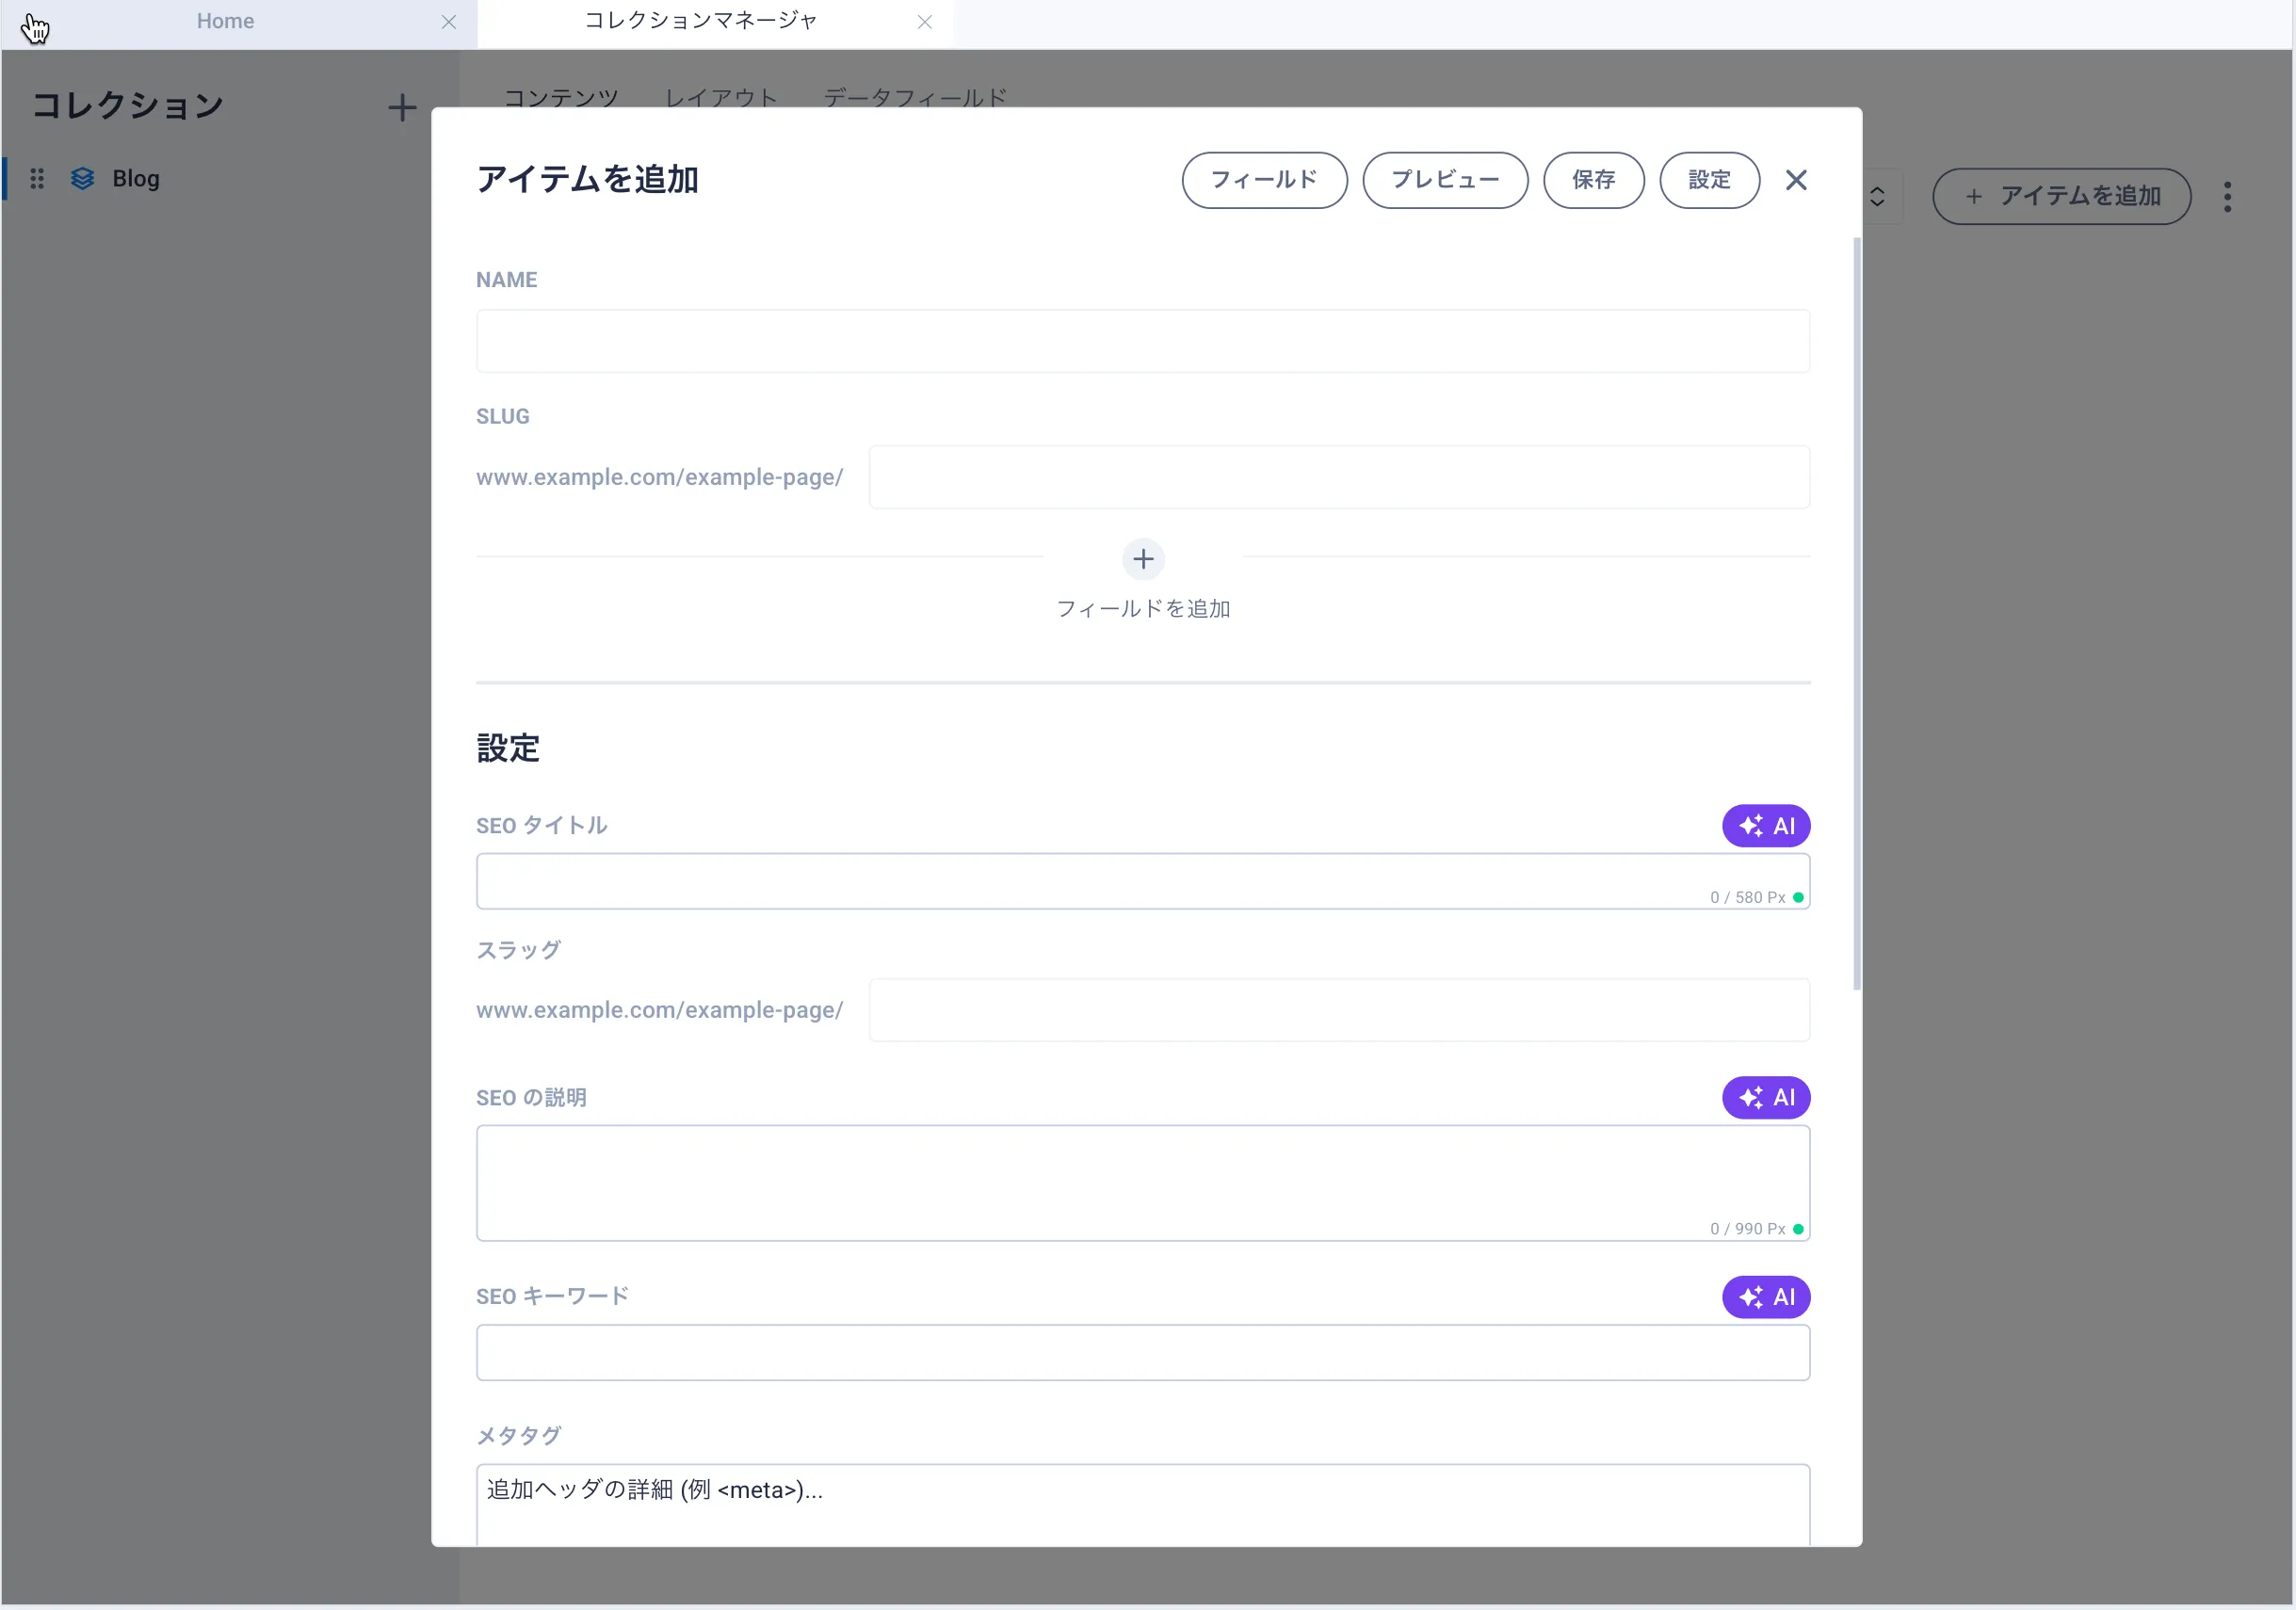The width and height of the screenshot is (2296, 1610).
Task: Select the Blog collection in sidebar
Action: pyautogui.click(x=136, y=179)
